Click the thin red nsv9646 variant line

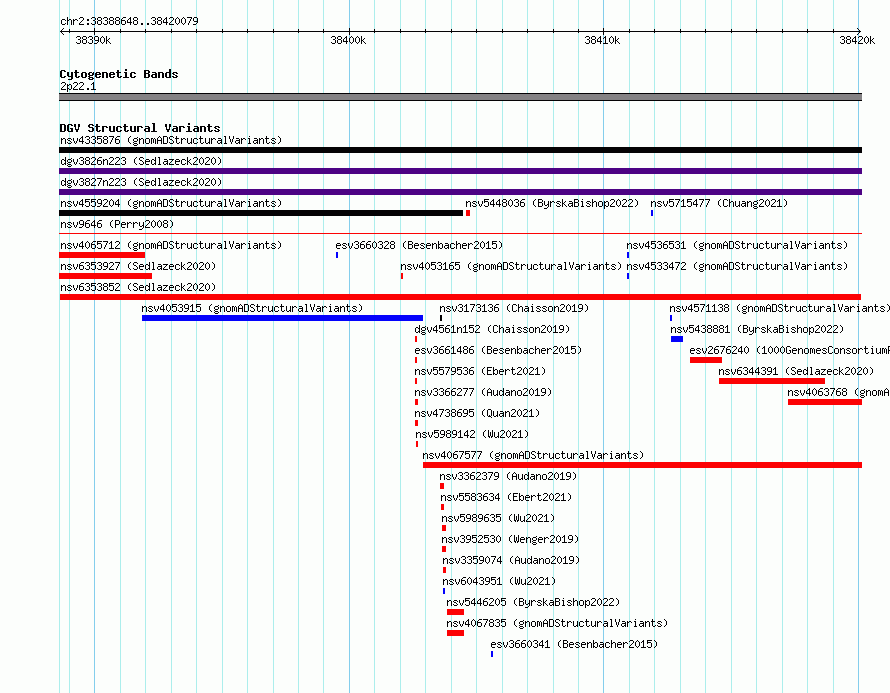click(x=460, y=233)
